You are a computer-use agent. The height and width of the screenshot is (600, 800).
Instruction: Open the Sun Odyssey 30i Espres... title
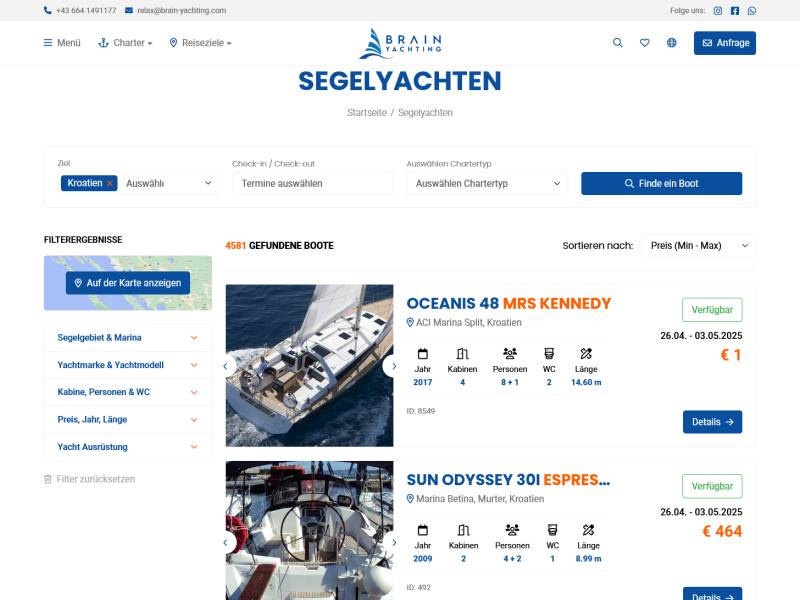coord(508,480)
